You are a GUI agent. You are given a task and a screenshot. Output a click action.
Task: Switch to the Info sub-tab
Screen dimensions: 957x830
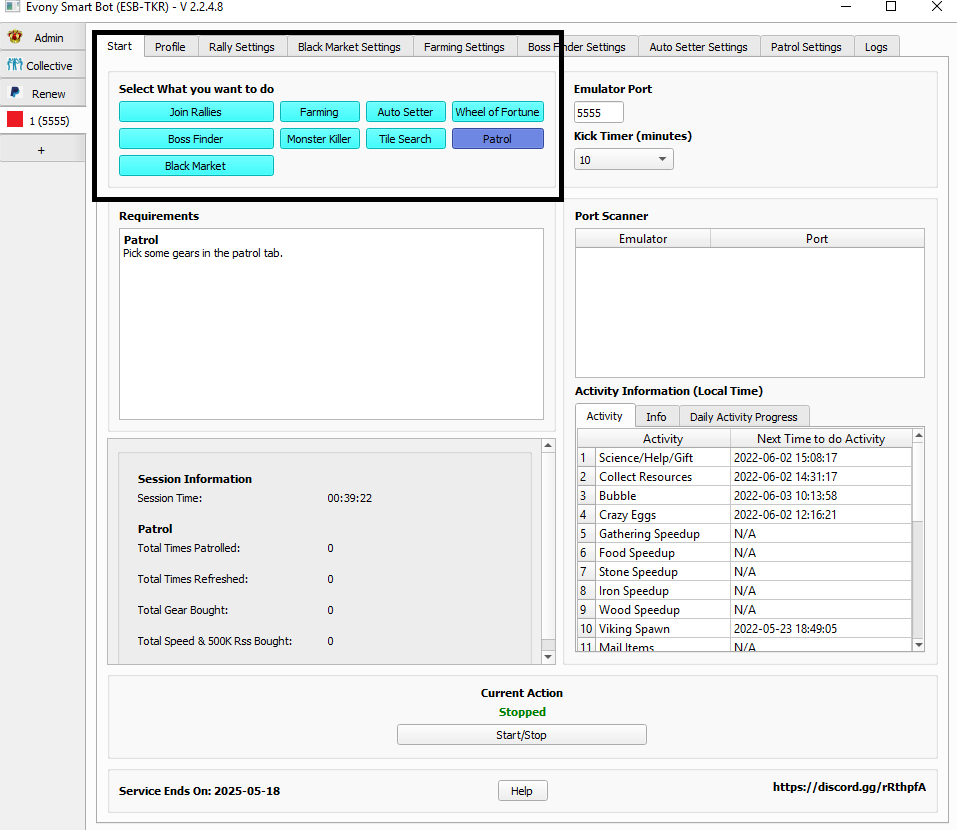(x=656, y=417)
